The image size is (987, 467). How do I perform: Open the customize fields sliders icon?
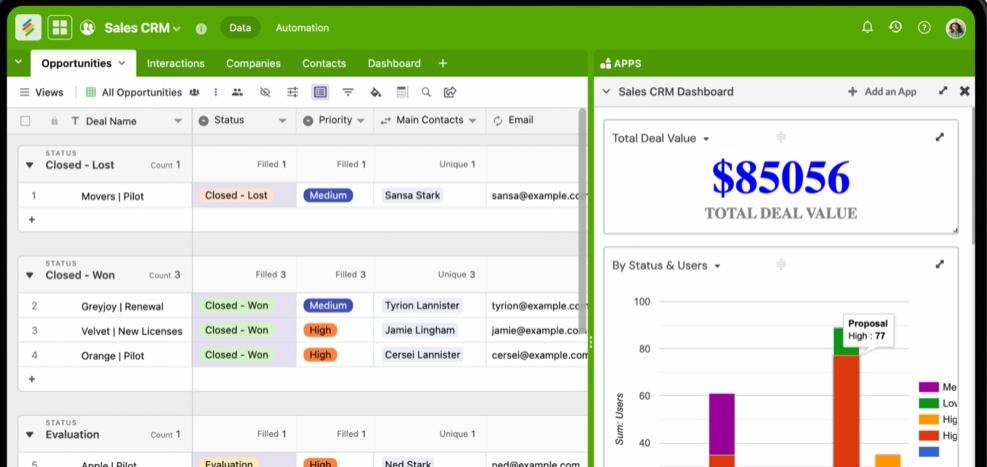(293, 93)
